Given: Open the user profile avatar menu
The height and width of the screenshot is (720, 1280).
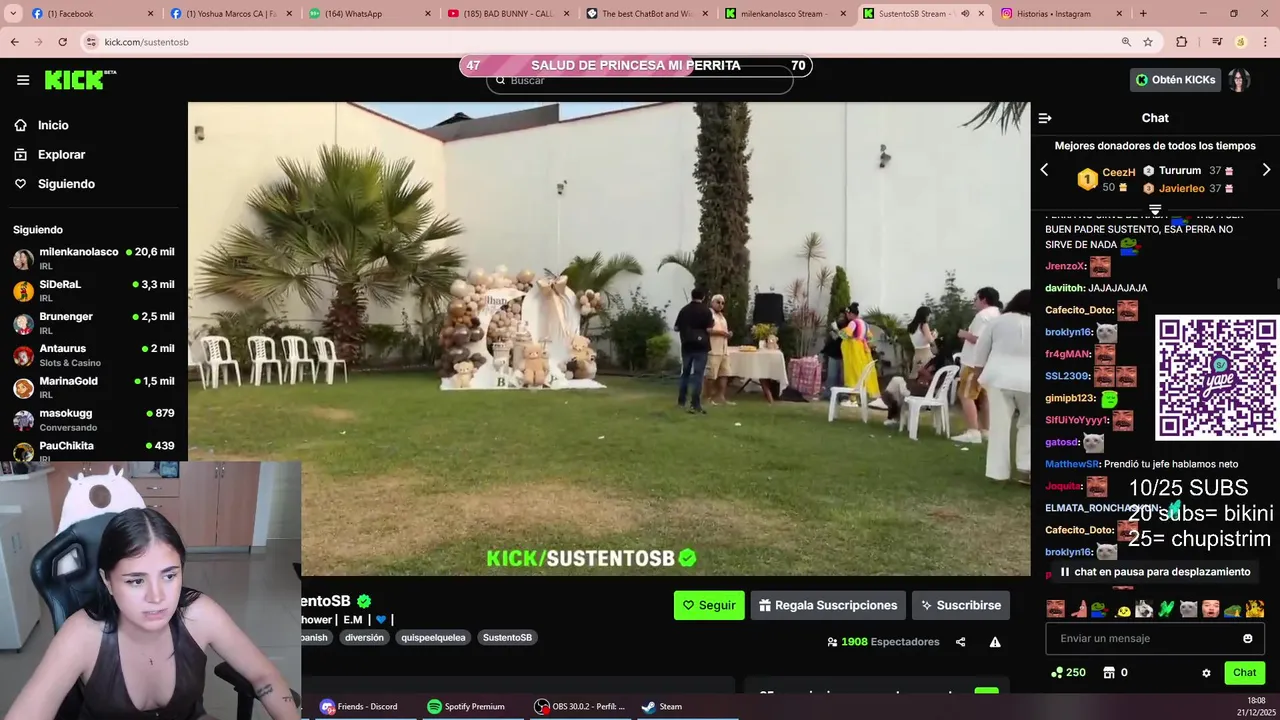Looking at the screenshot, I should tap(1239, 80).
